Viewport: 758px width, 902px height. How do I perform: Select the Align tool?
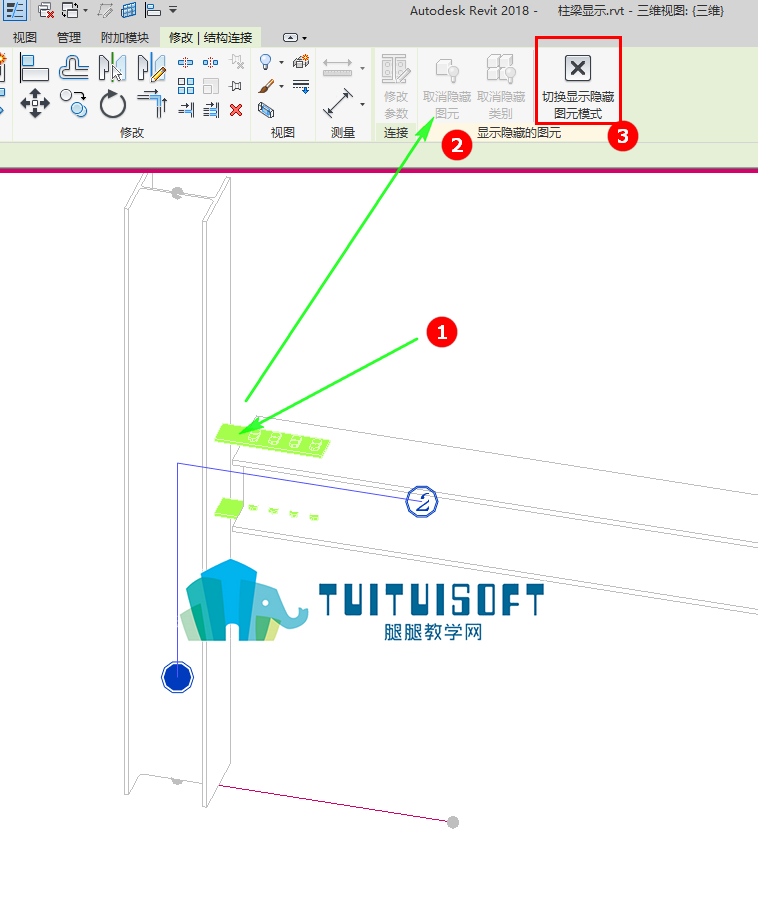tap(34, 67)
